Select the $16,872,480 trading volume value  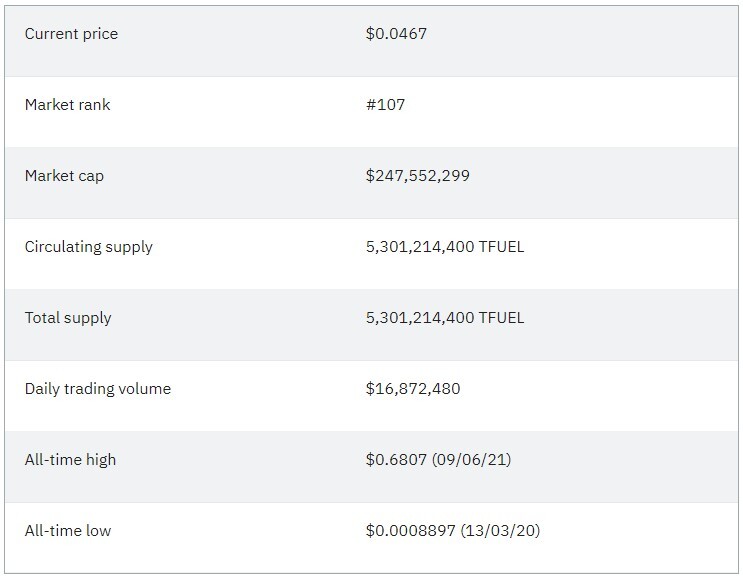click(413, 389)
